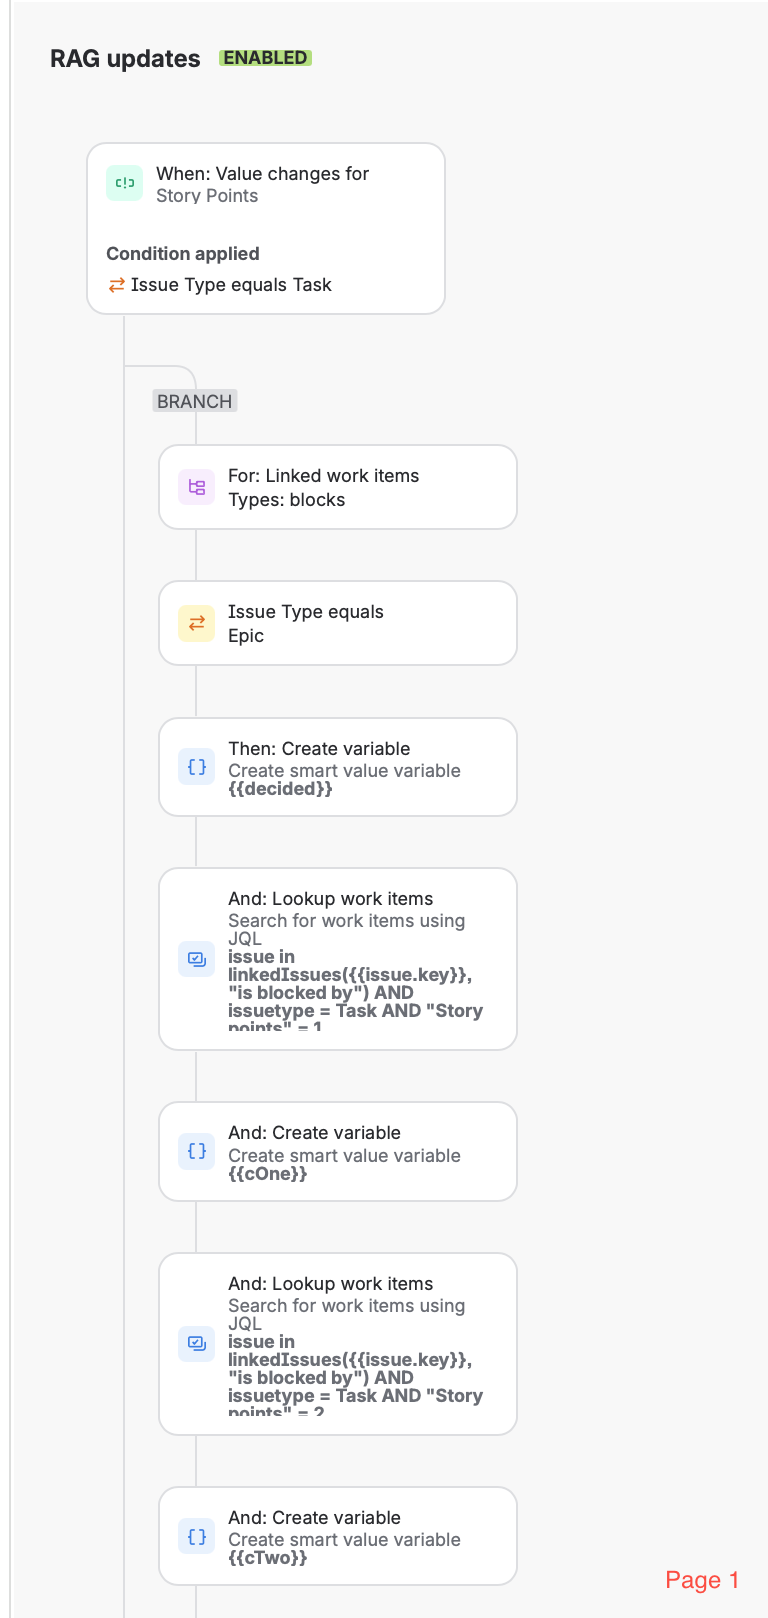Click the curly-braces icon for the cOne variable
Viewport: 768px width, 1618px height.
click(197, 1151)
